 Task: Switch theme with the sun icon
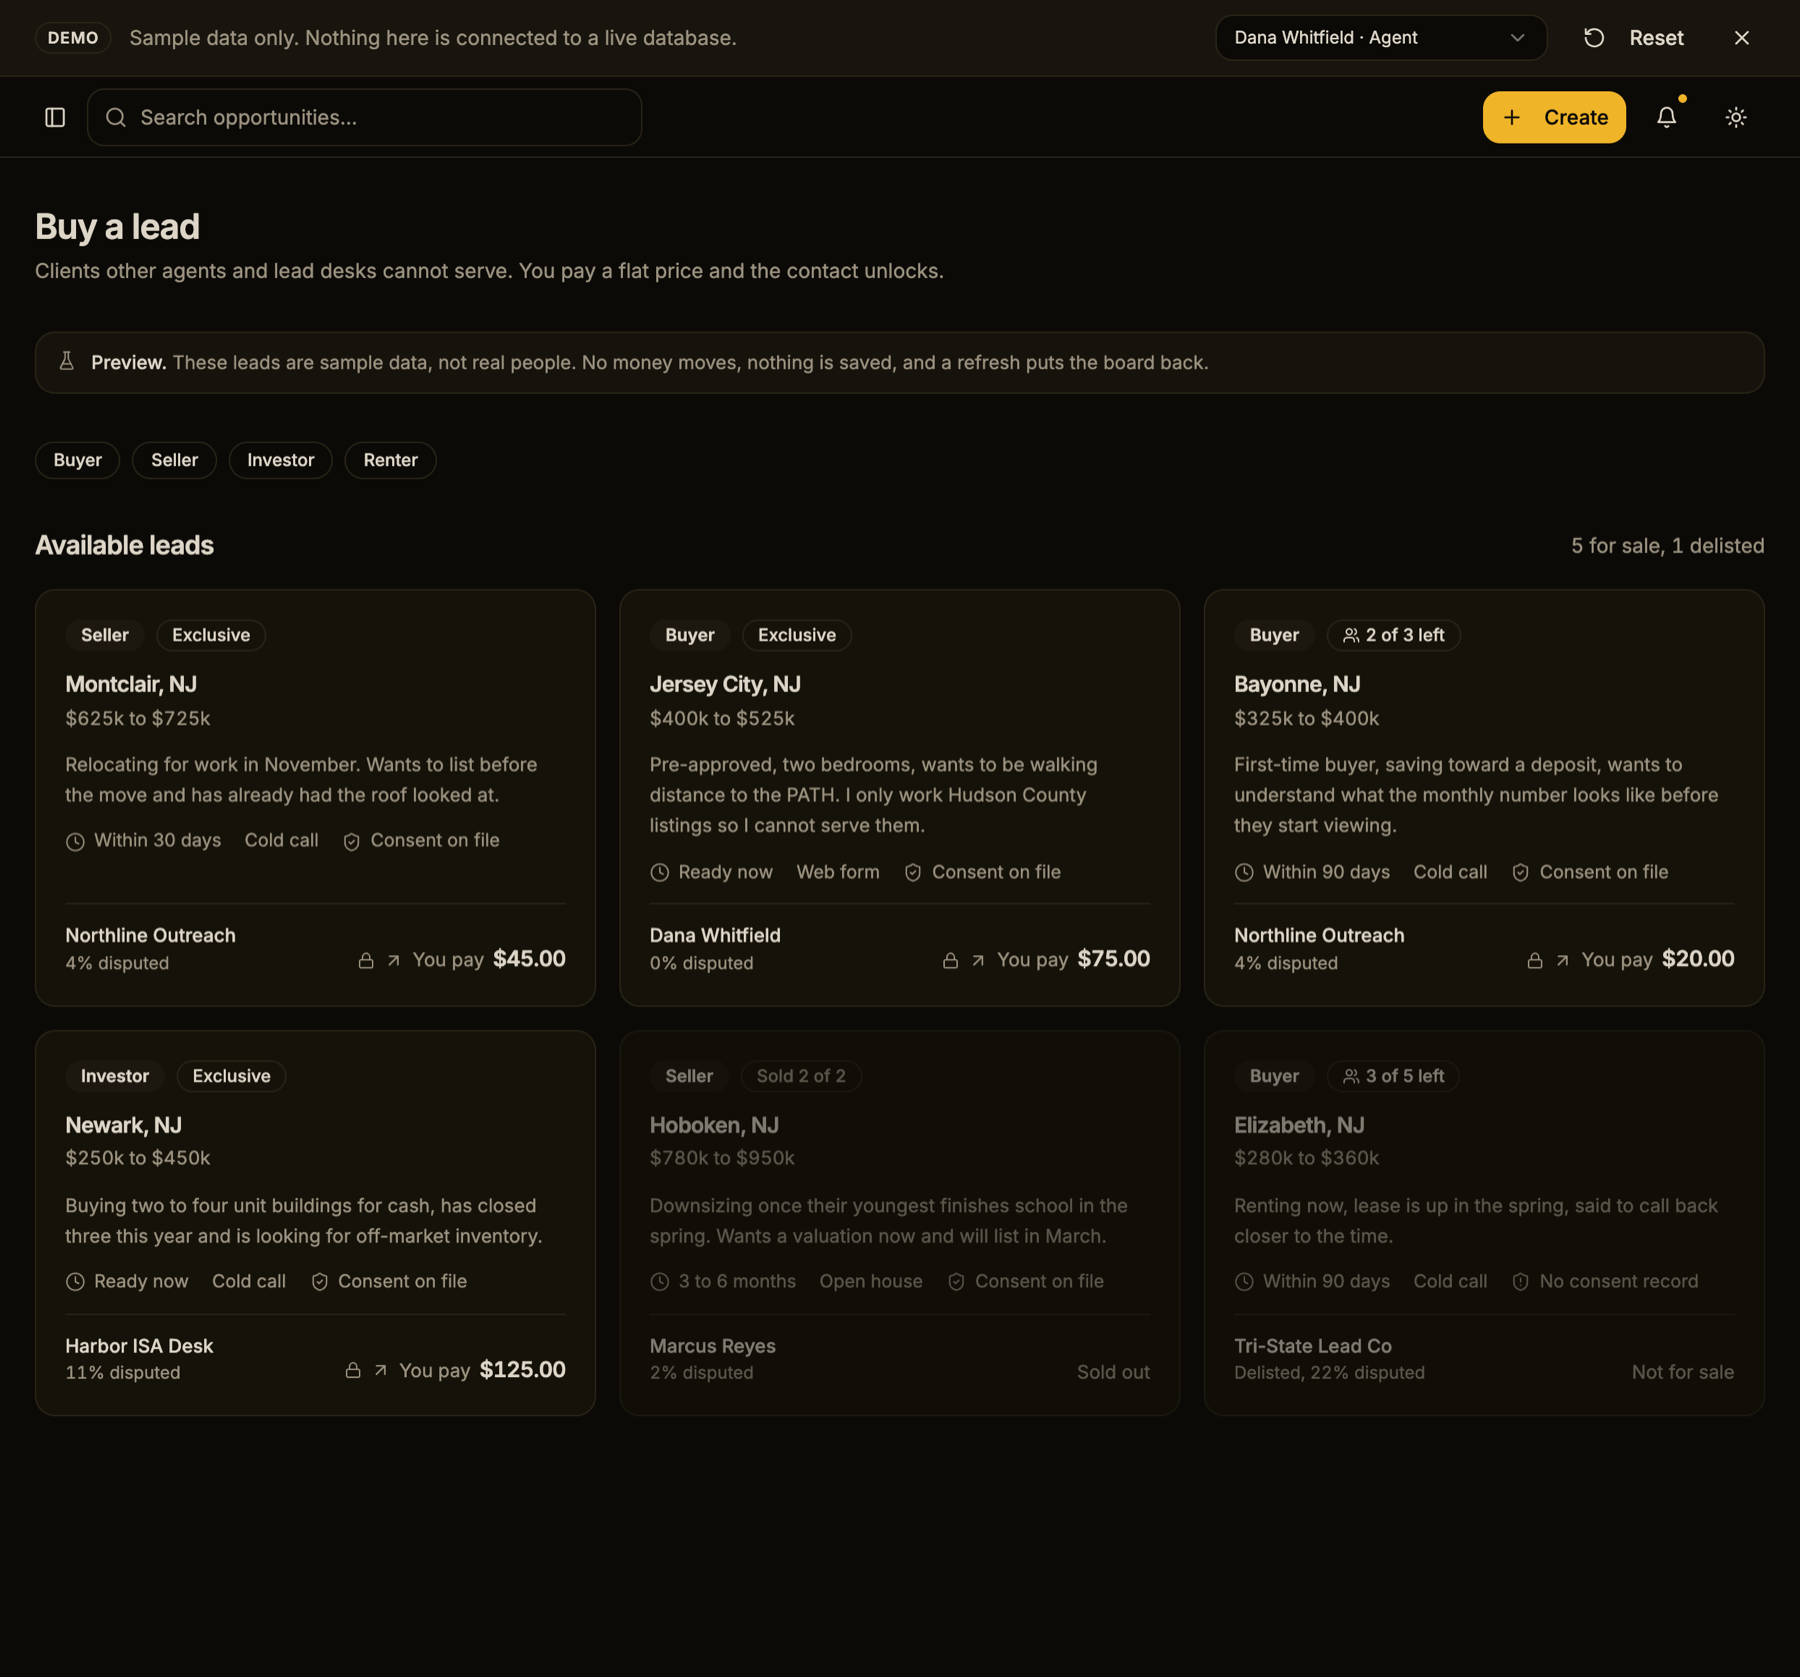point(1736,117)
